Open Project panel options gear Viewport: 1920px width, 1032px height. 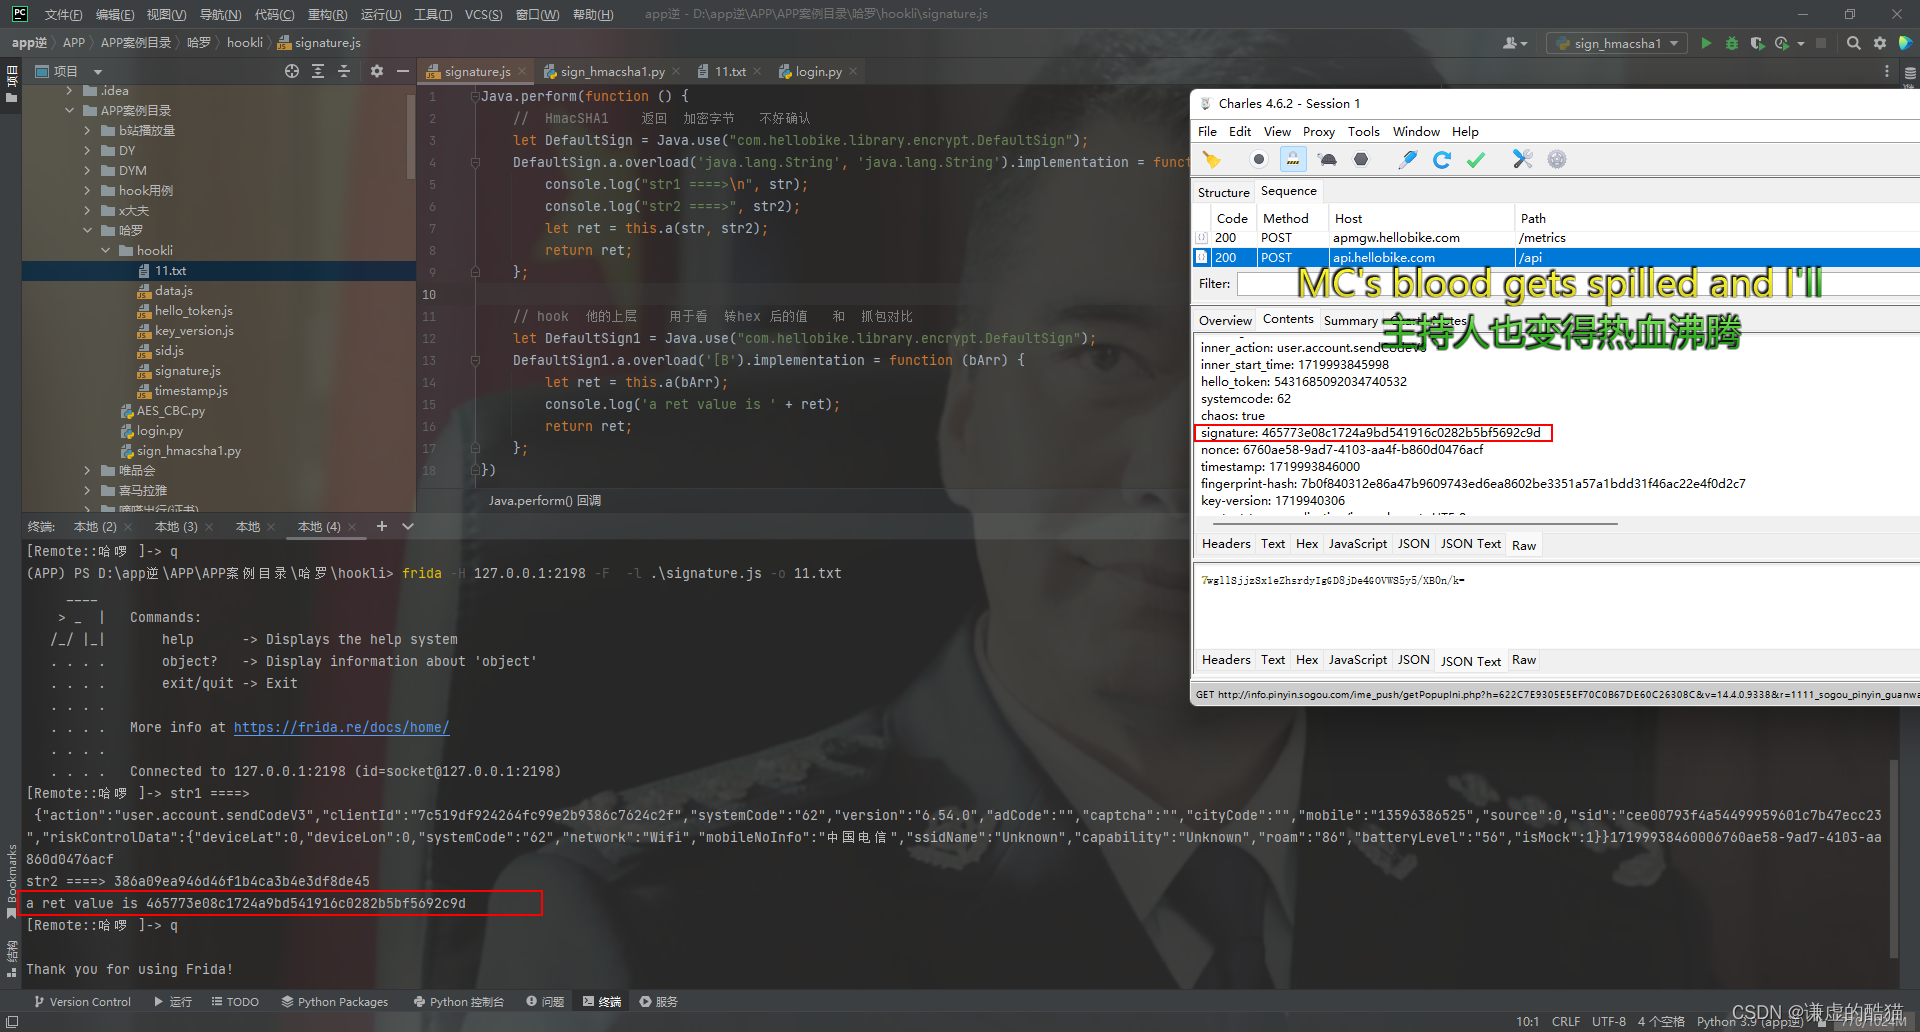[377, 71]
